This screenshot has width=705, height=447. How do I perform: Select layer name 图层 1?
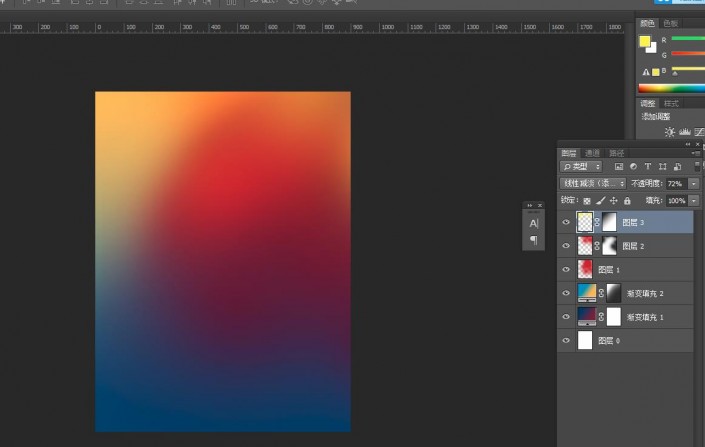609,270
